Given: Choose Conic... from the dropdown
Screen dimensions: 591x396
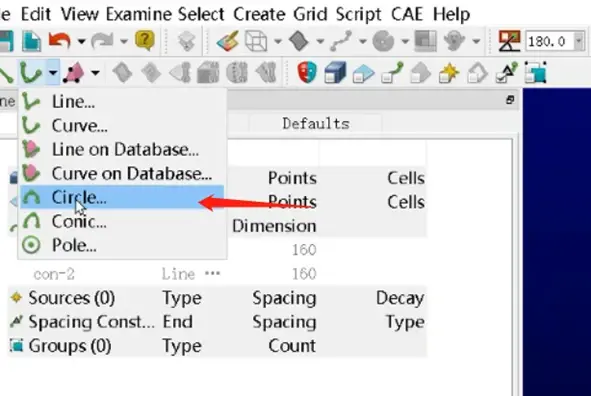Looking at the screenshot, I should pyautogui.click(x=122, y=222).
